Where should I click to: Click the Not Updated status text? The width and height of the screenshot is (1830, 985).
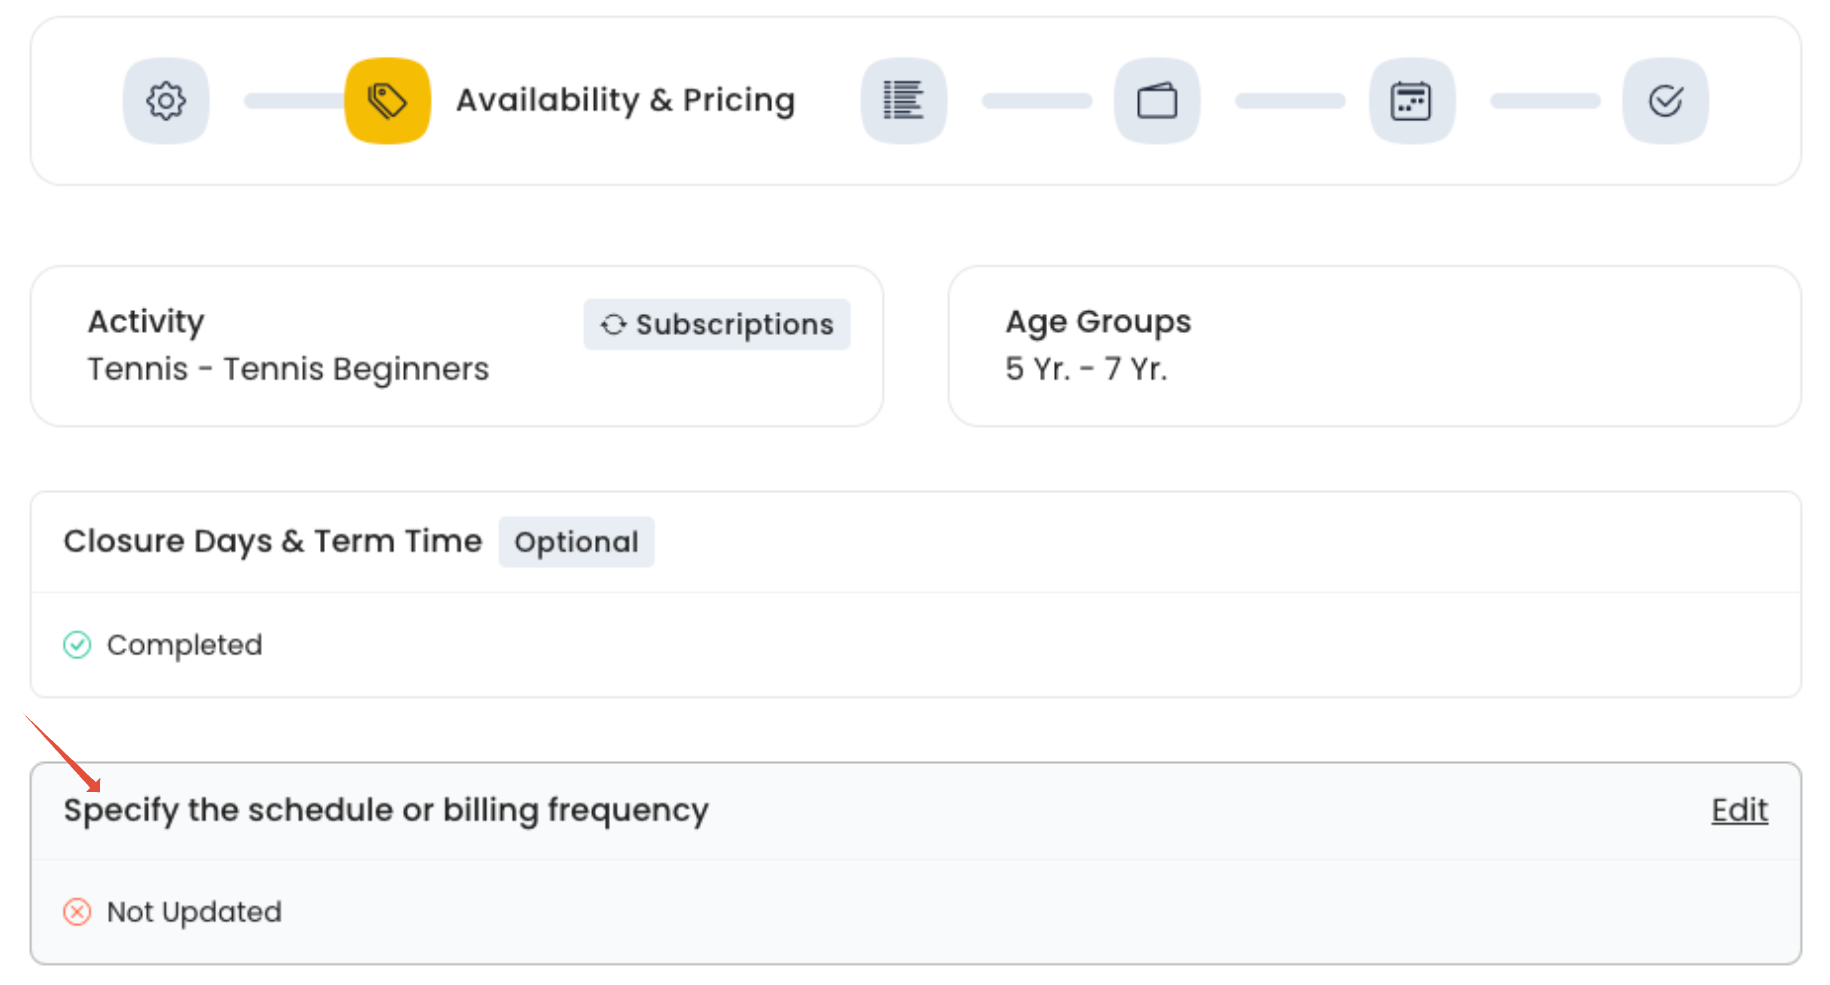(x=194, y=912)
